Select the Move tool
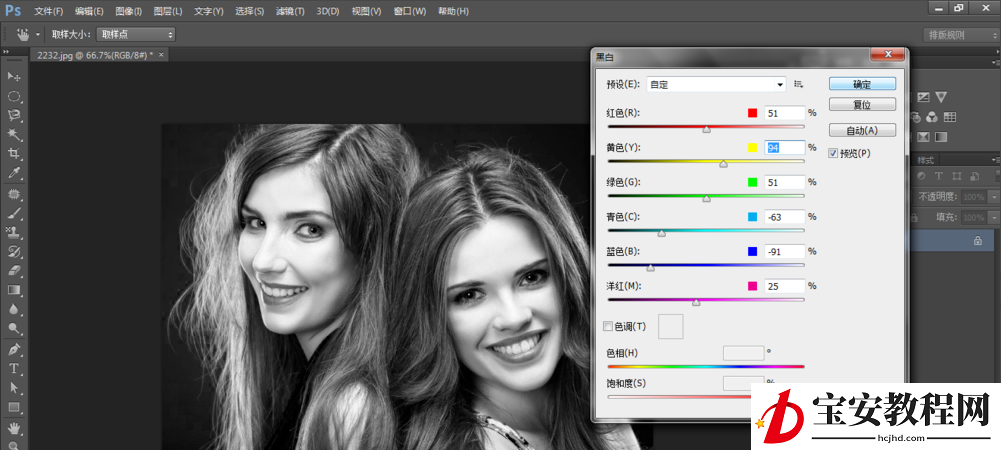 (14, 77)
